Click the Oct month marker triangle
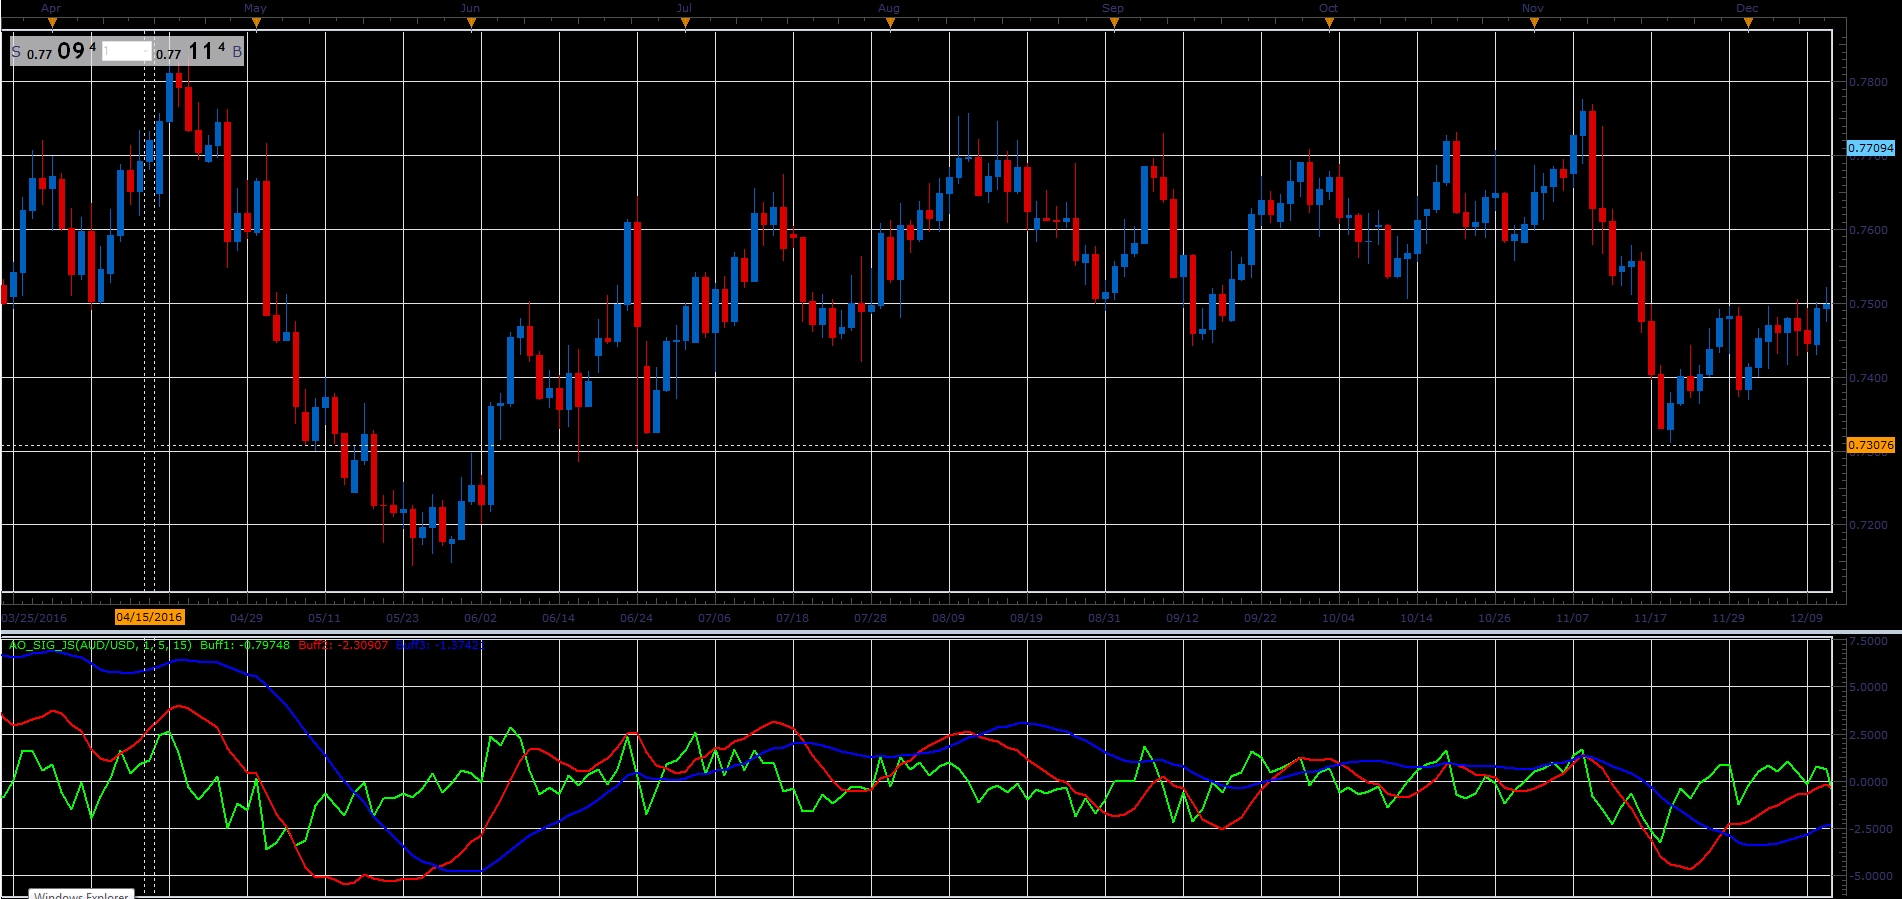The height and width of the screenshot is (899, 1902). [1329, 23]
